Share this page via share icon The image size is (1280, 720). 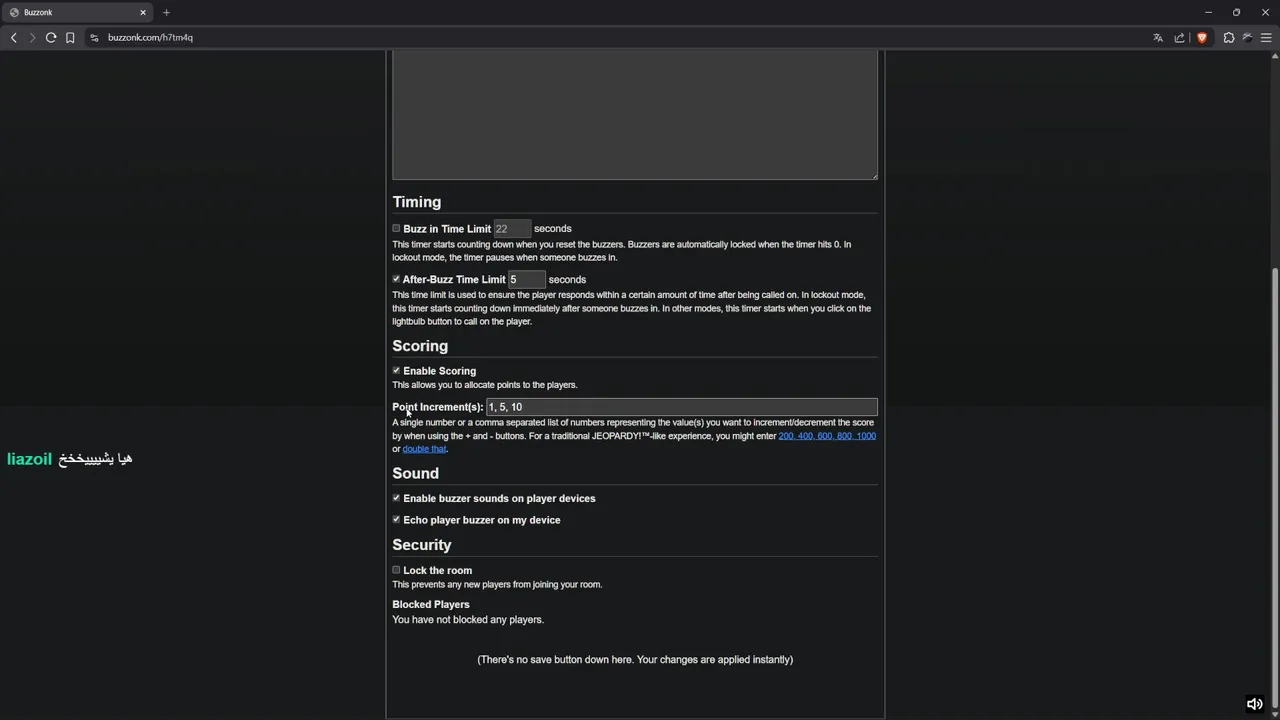(x=1180, y=38)
